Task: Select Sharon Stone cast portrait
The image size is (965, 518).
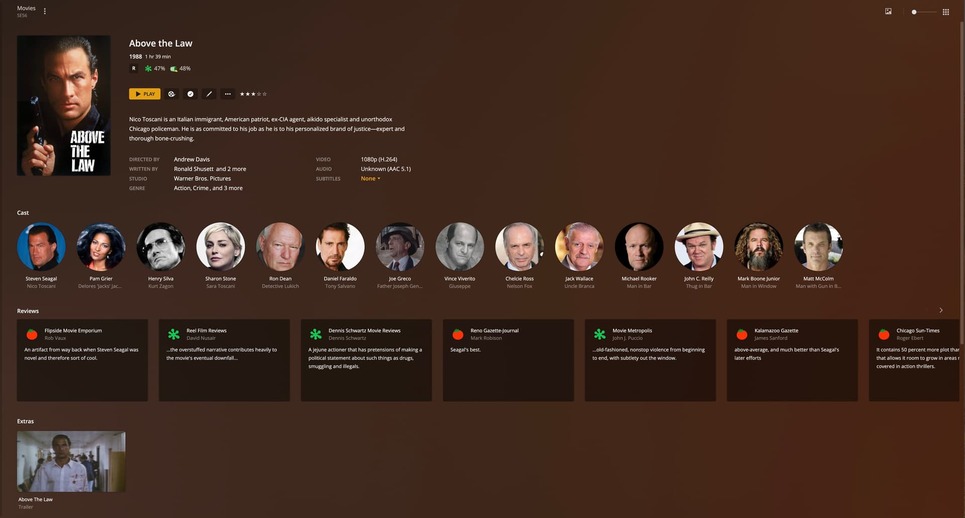Action: coord(220,247)
